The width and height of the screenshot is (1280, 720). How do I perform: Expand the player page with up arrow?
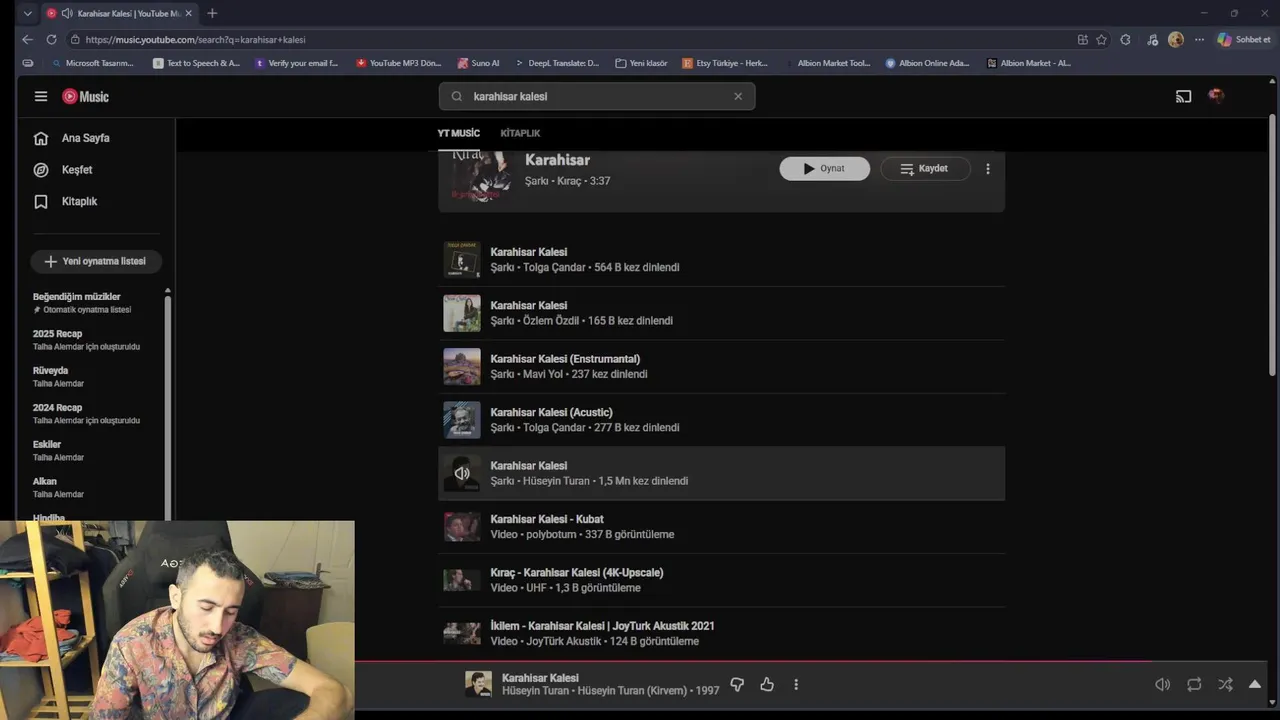(1255, 685)
